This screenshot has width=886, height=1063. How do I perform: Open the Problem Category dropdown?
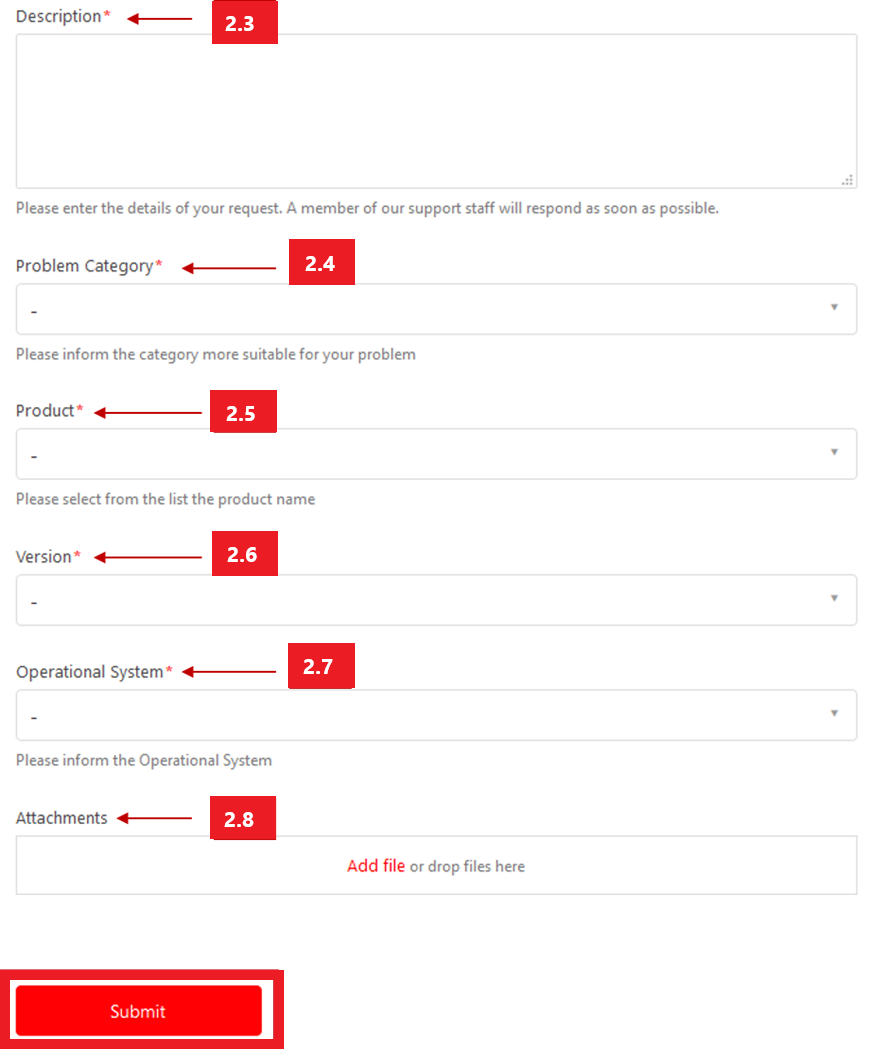(437, 309)
